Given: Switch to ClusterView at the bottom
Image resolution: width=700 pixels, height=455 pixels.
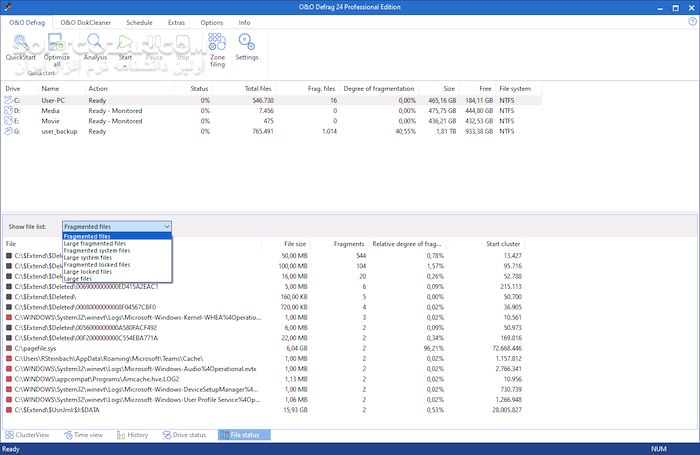Looking at the screenshot, I should (27, 434).
